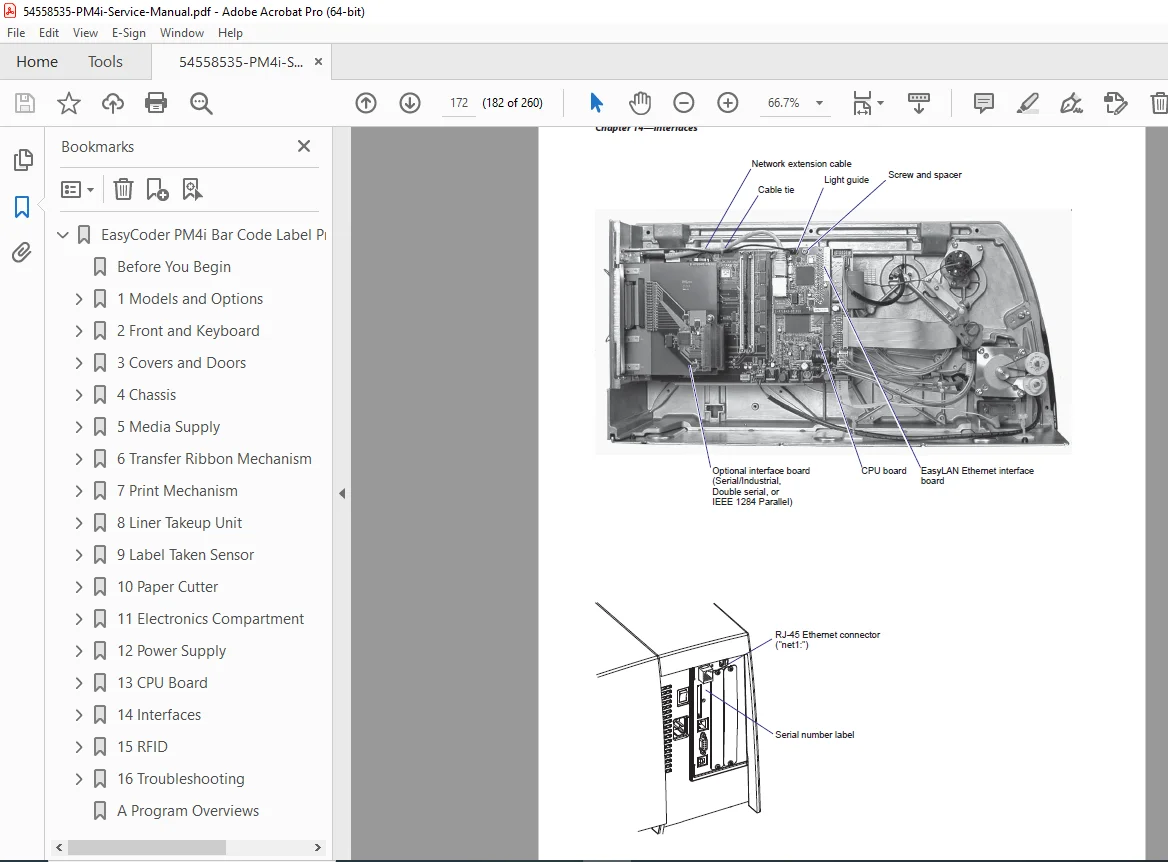This screenshot has width=1168, height=862.
Task: Expand 5 Media Supply bookmark
Action: click(x=79, y=427)
